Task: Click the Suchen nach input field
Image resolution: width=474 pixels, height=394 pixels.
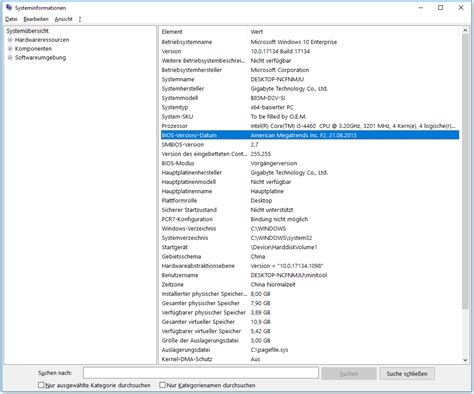Action: coord(201,373)
